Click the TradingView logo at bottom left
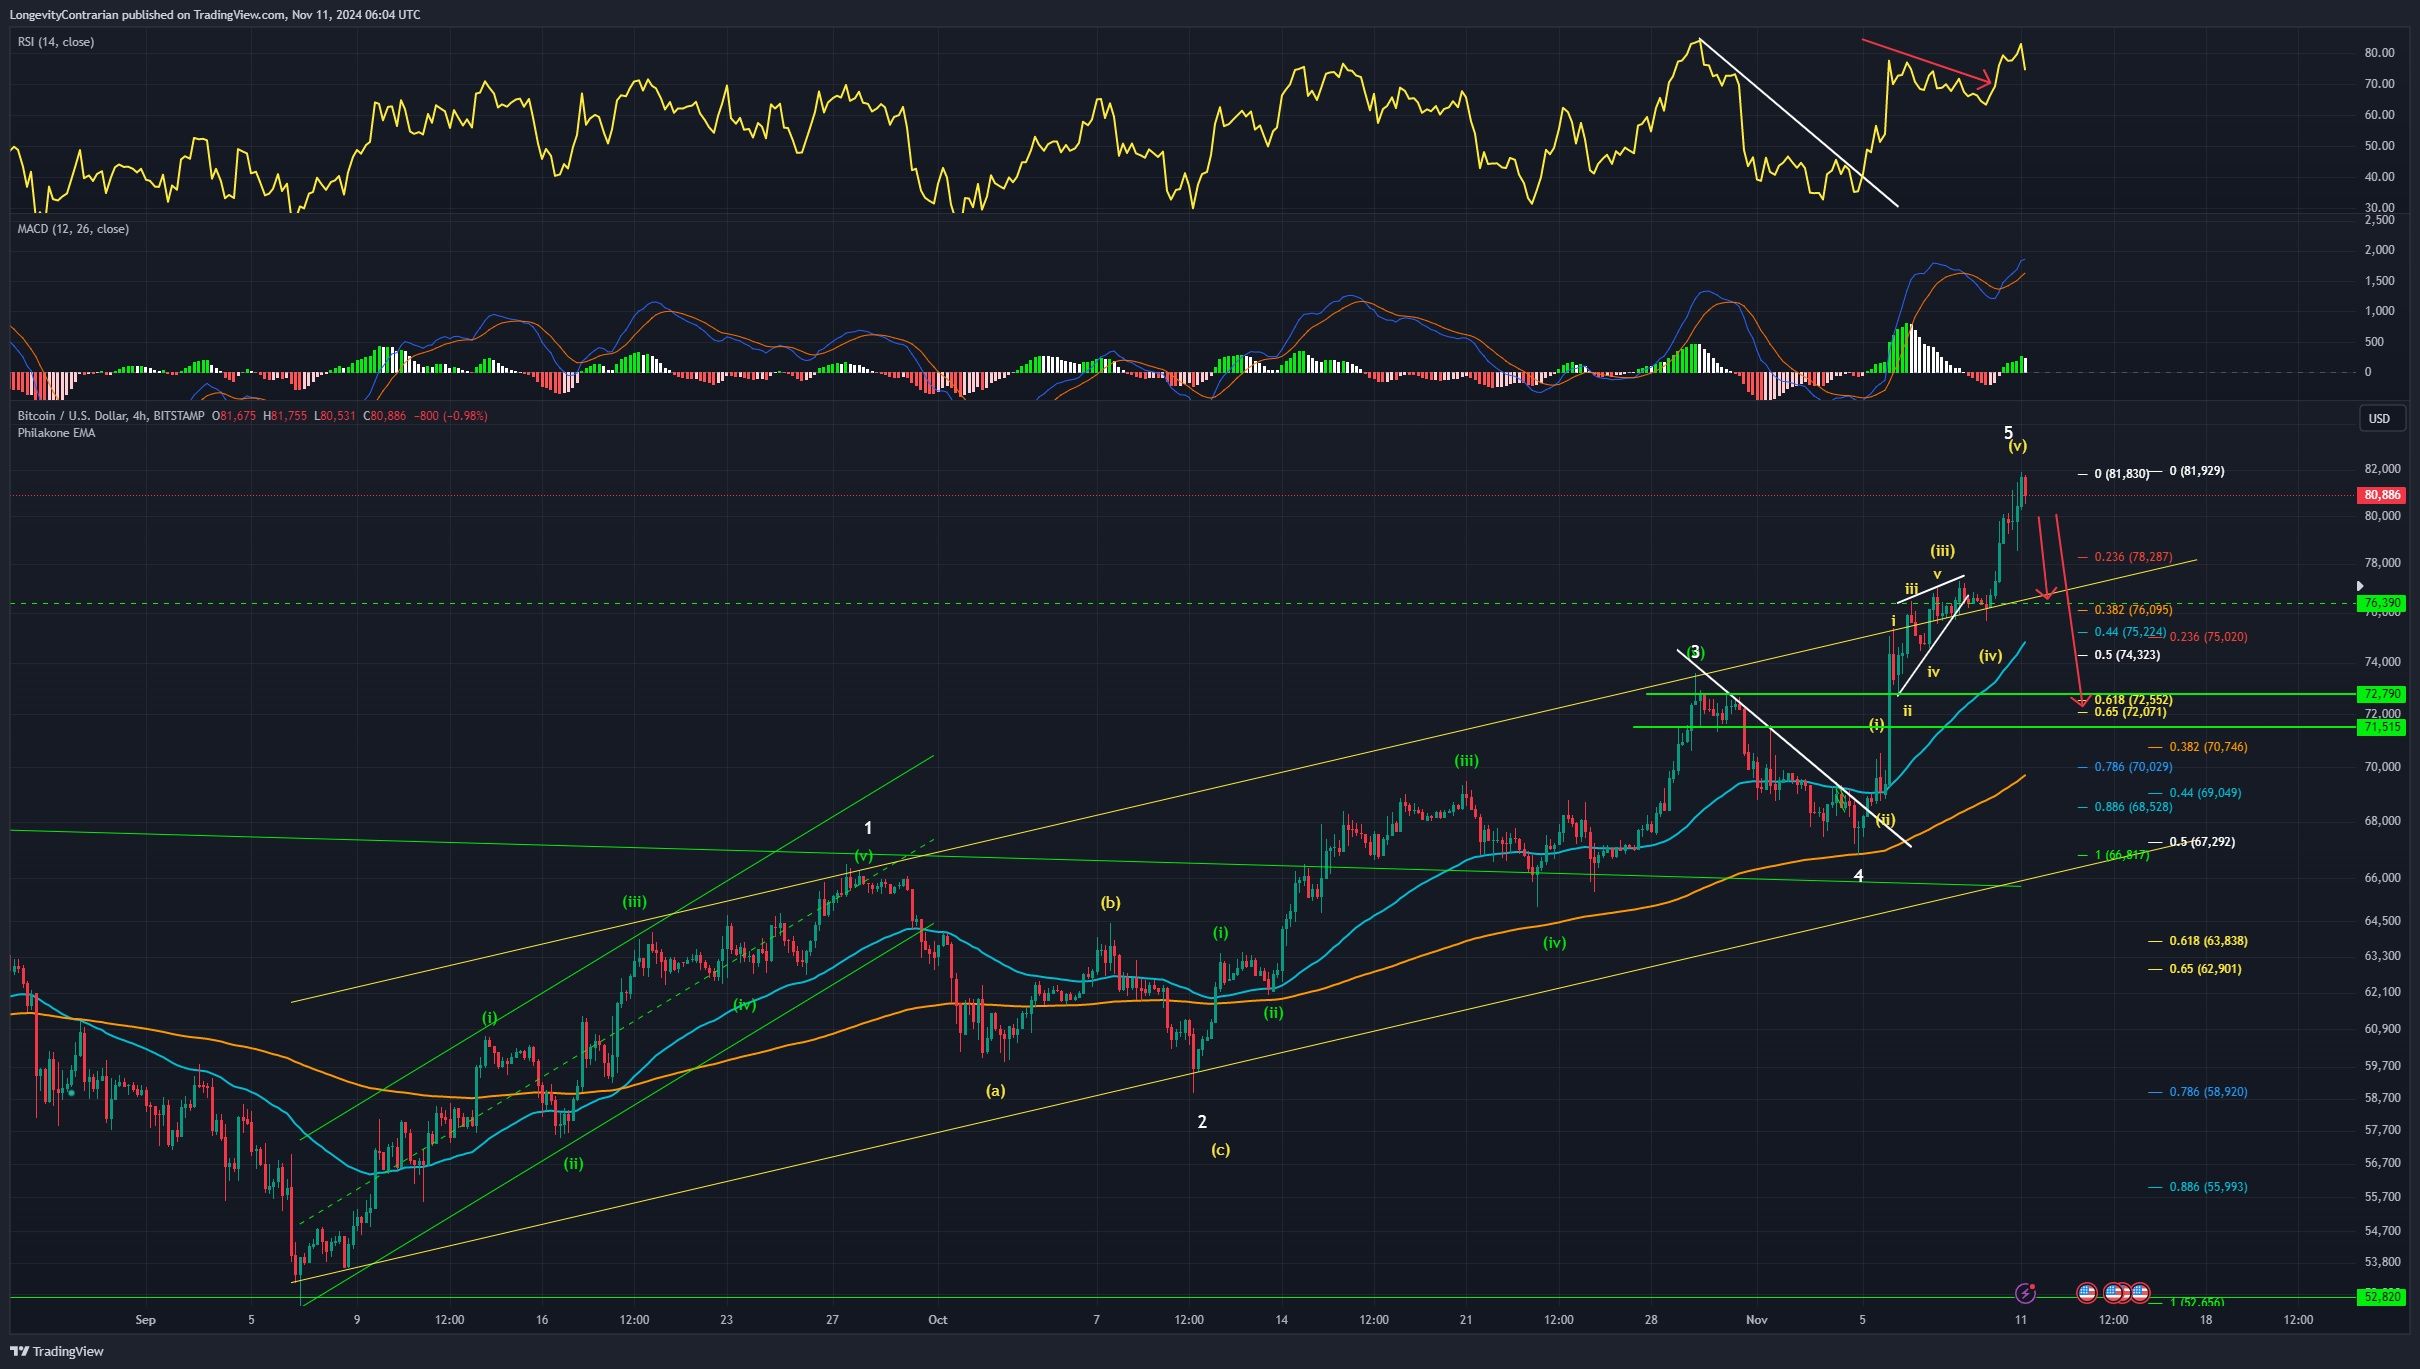This screenshot has height=1369, width=2420. tap(57, 1351)
